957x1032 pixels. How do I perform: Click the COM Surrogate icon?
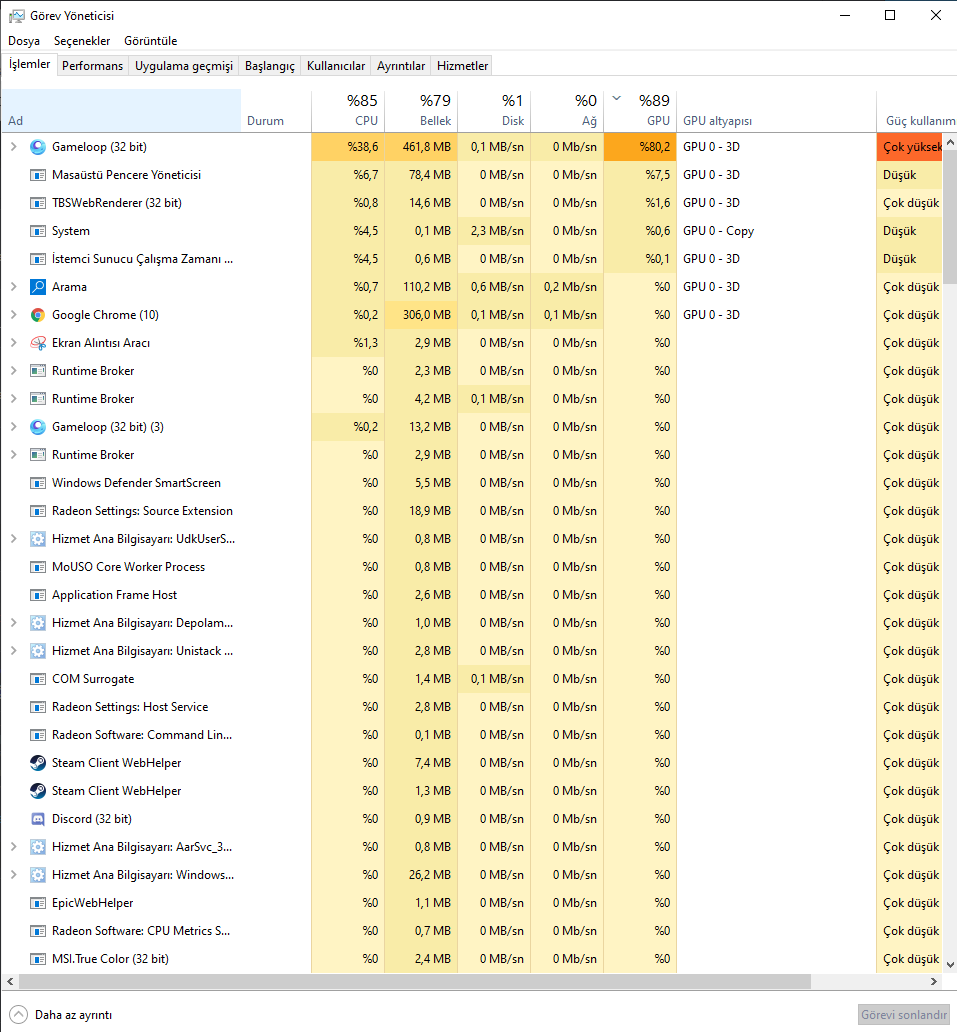pyautogui.click(x=38, y=679)
